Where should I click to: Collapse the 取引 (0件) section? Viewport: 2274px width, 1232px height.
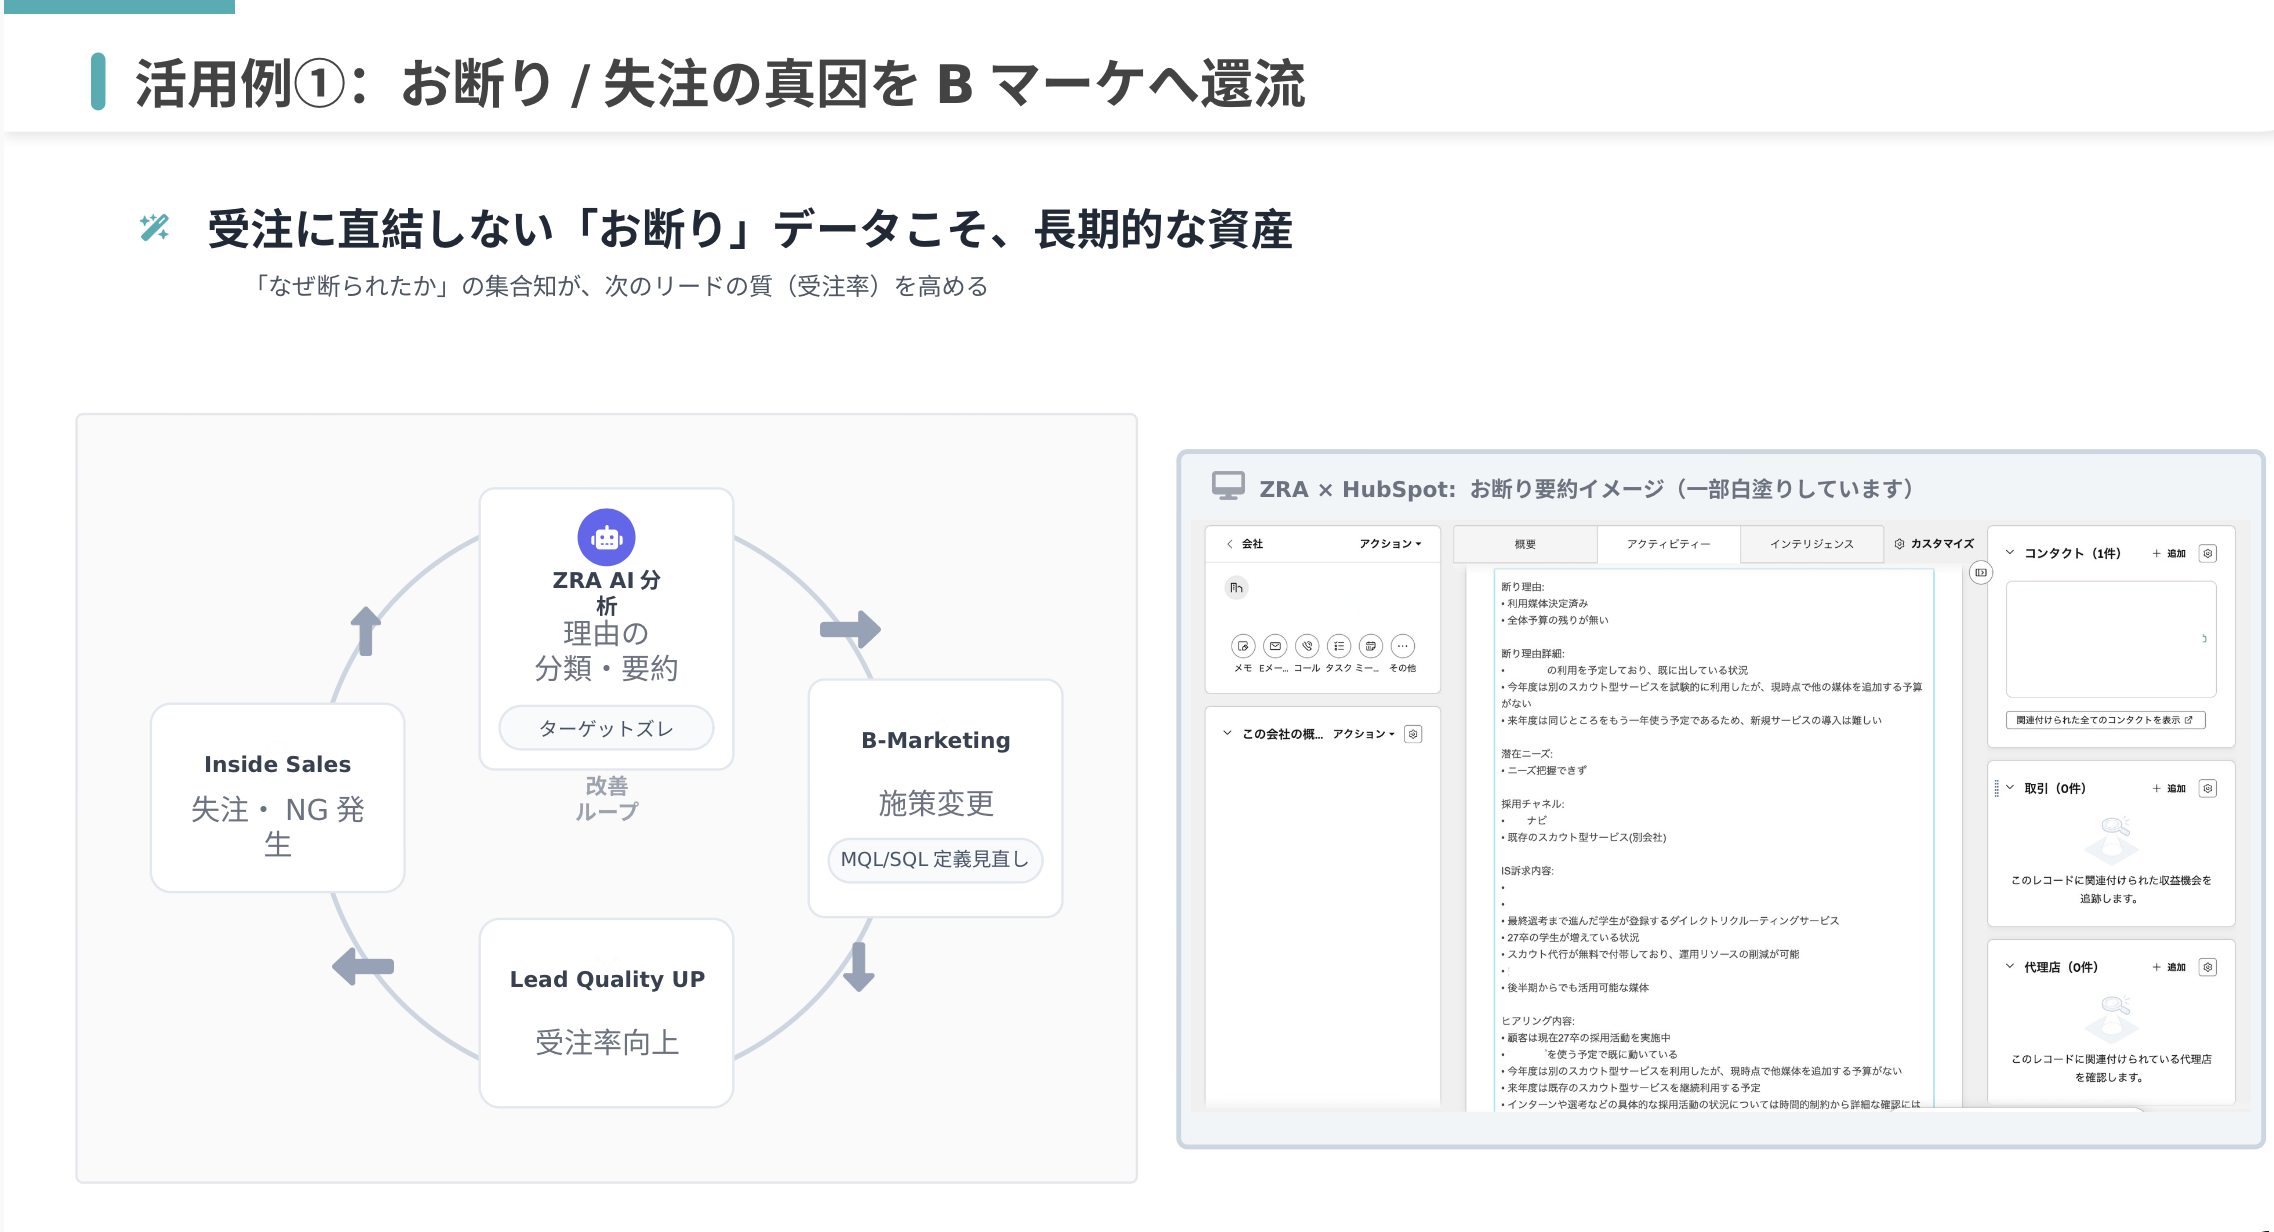(2010, 788)
